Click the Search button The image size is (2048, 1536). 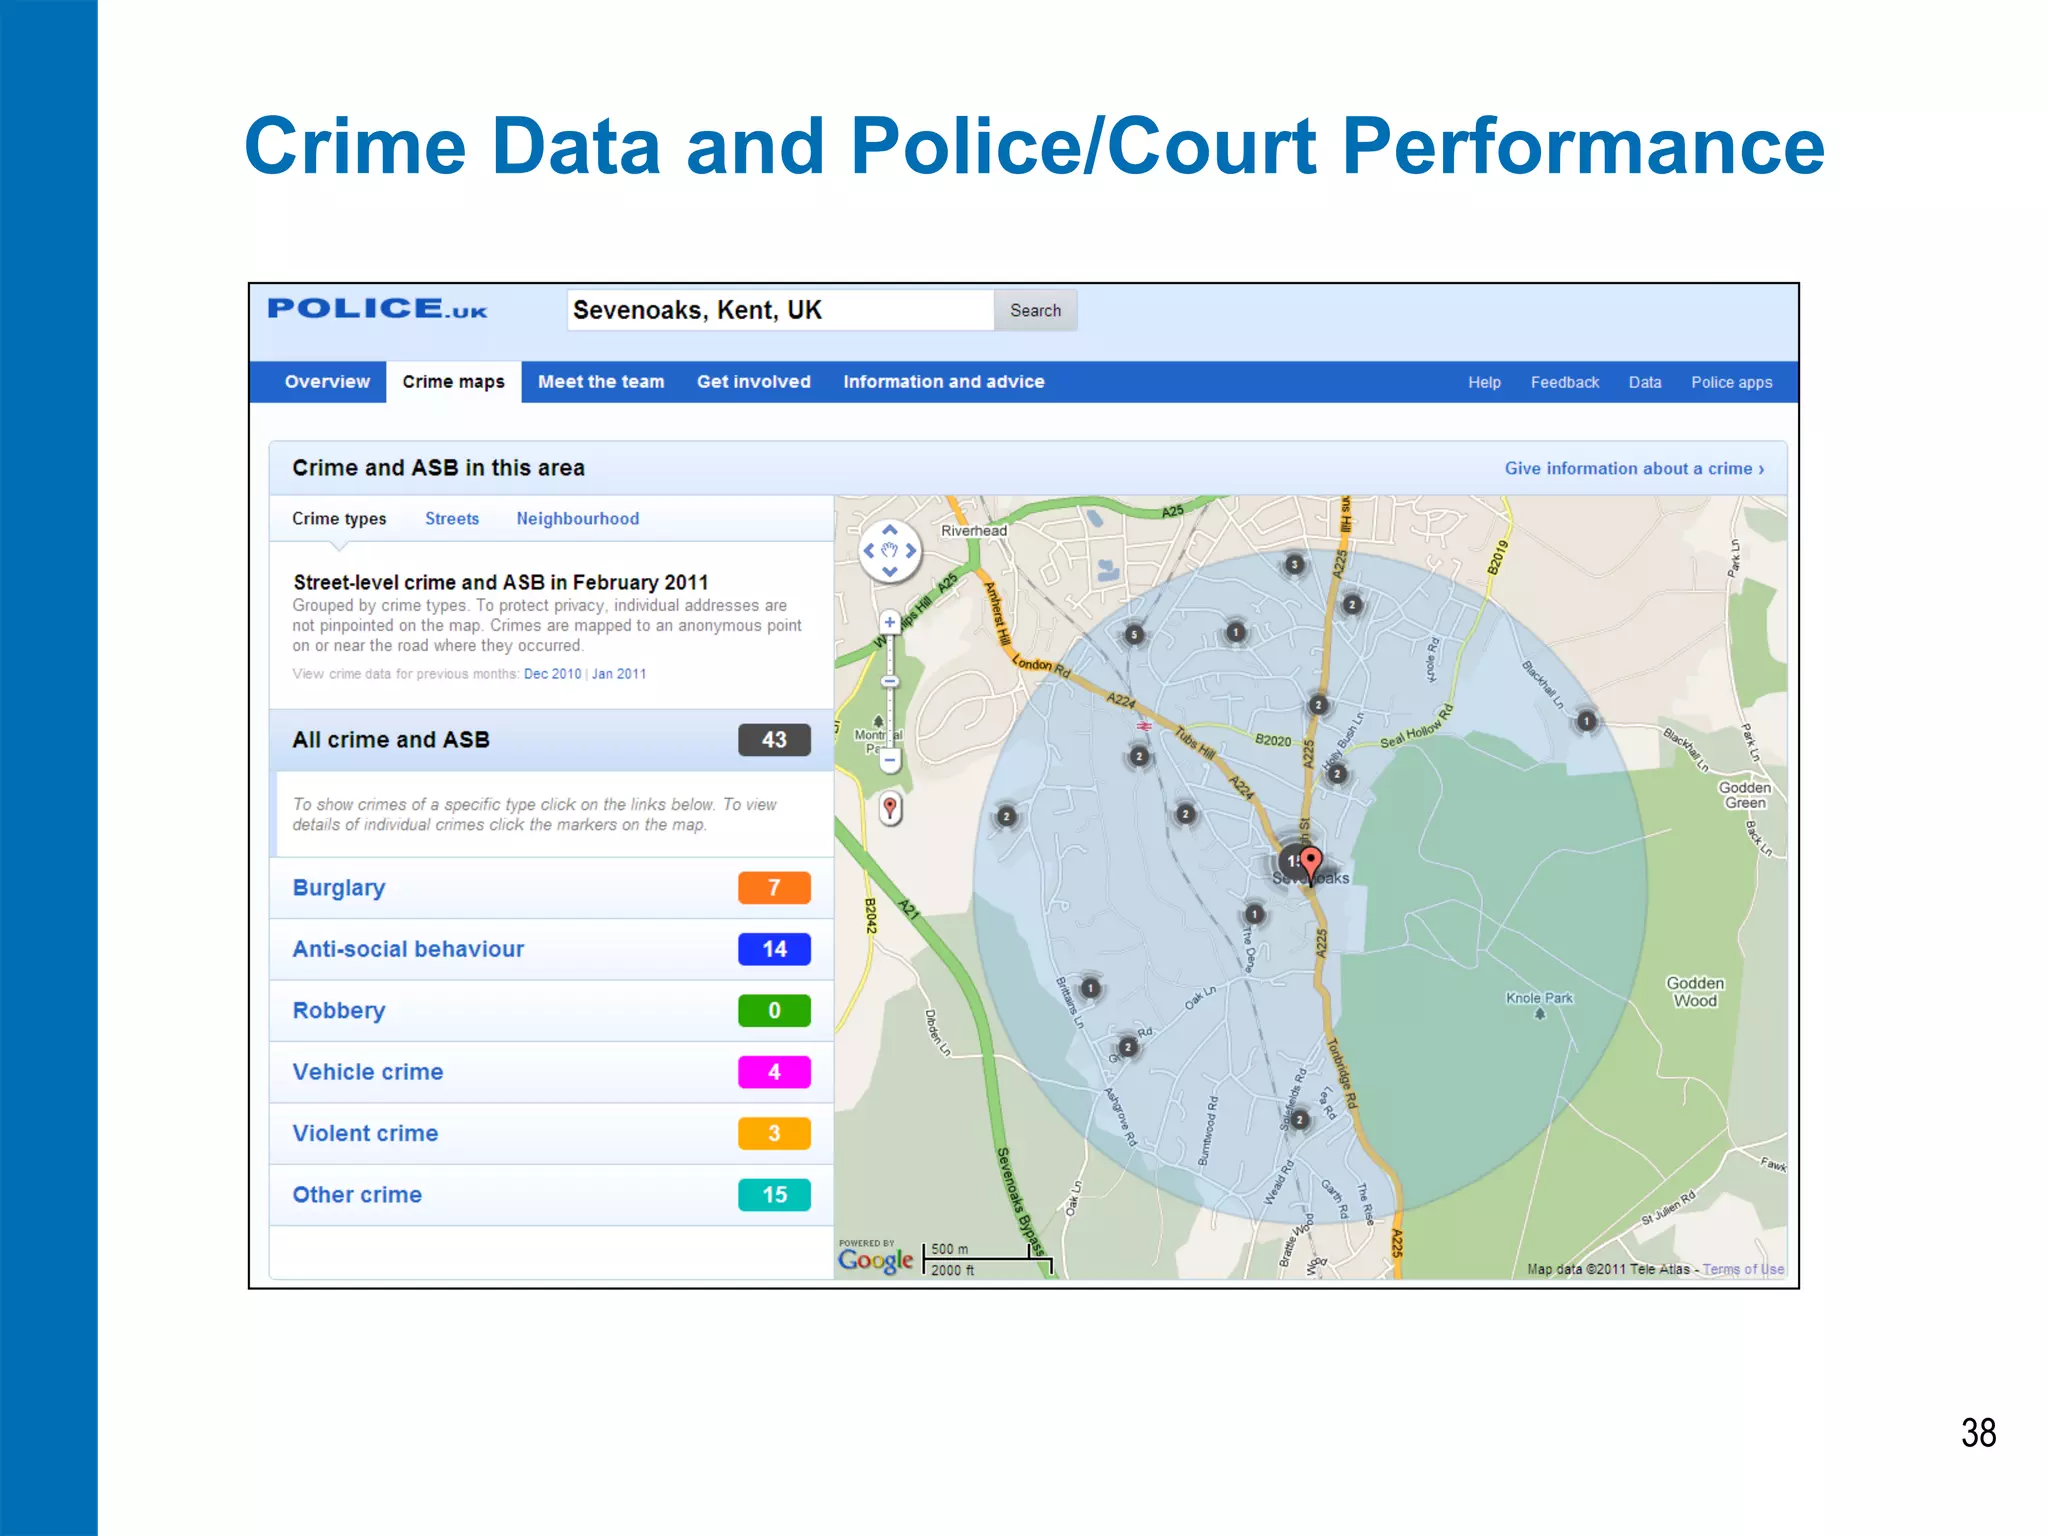point(1035,310)
